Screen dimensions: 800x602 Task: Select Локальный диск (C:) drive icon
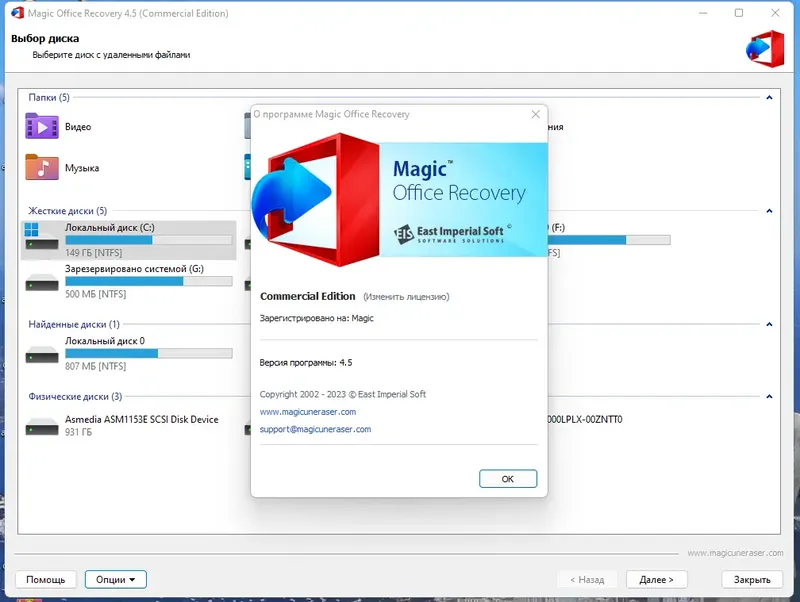pos(42,236)
